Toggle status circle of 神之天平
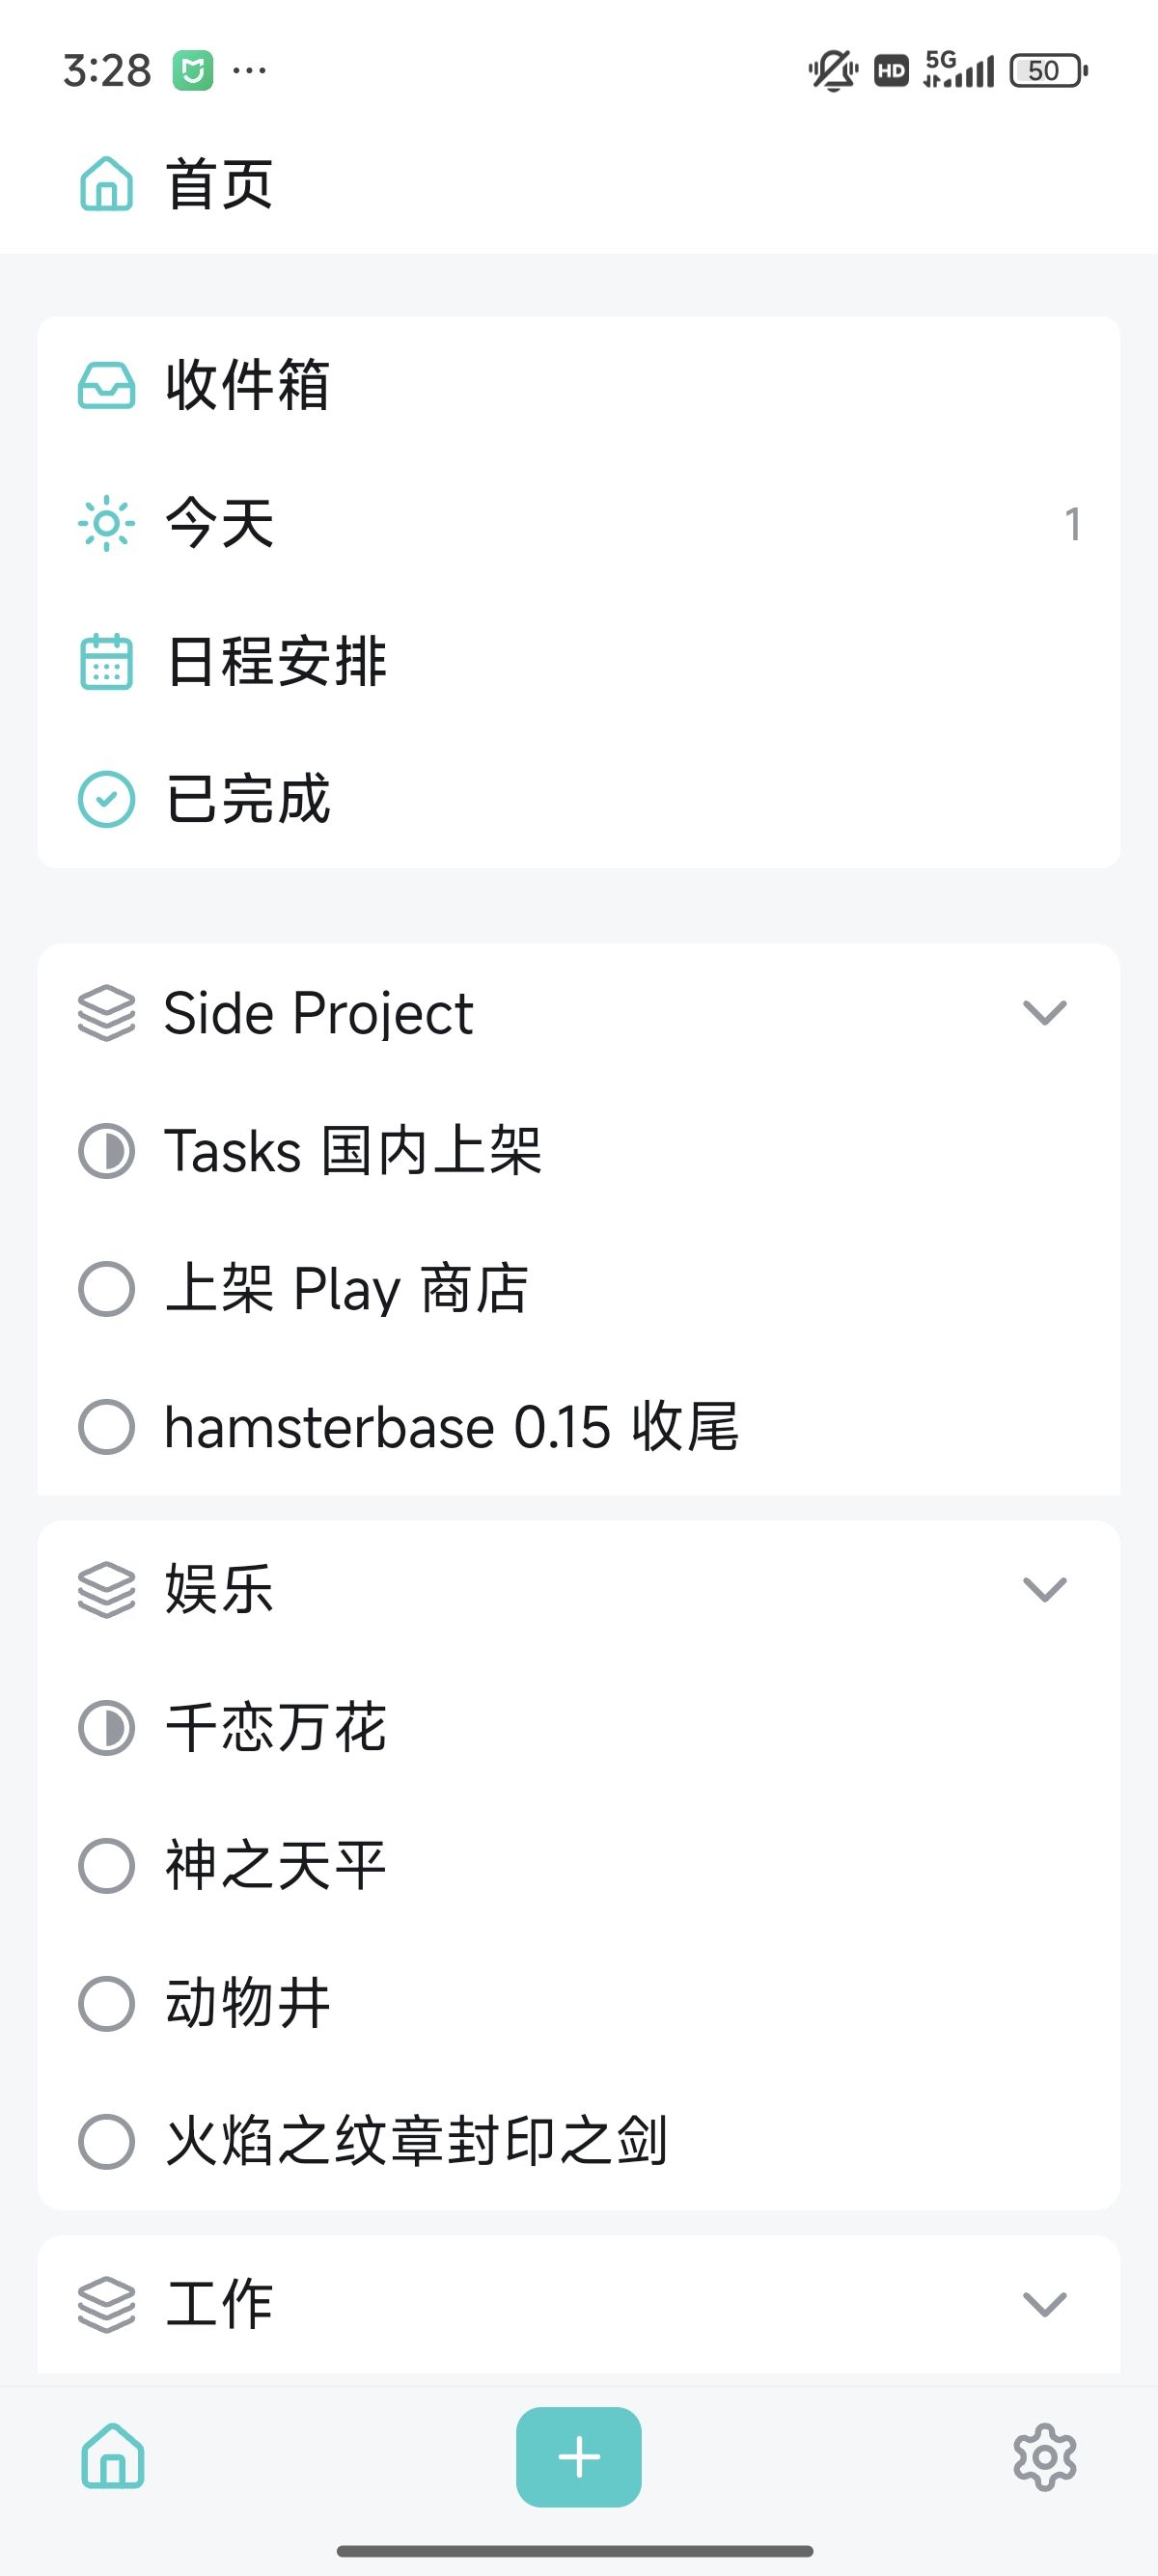 pos(106,1865)
